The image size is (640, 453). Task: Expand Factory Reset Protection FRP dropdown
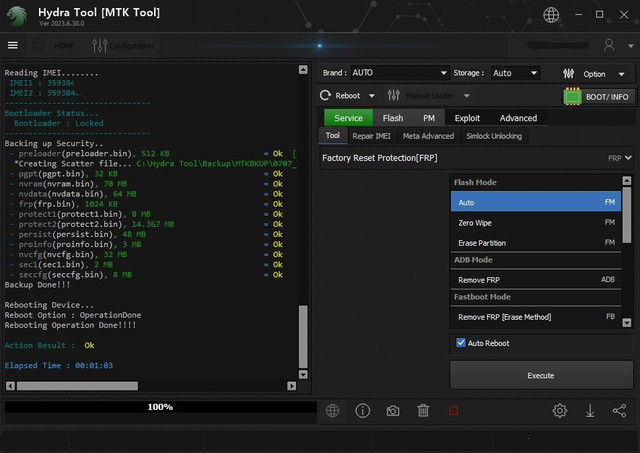click(x=476, y=158)
